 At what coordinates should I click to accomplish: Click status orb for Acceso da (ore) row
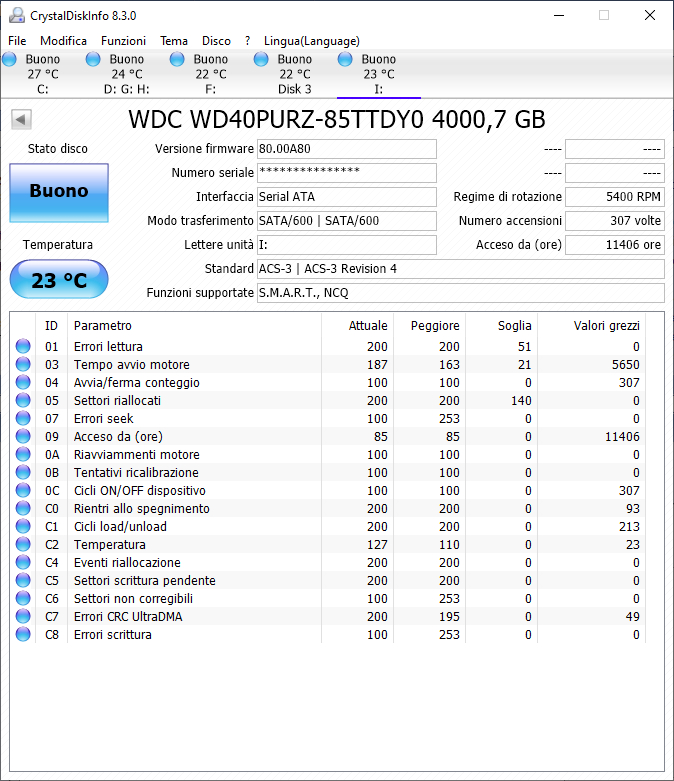coord(23,436)
